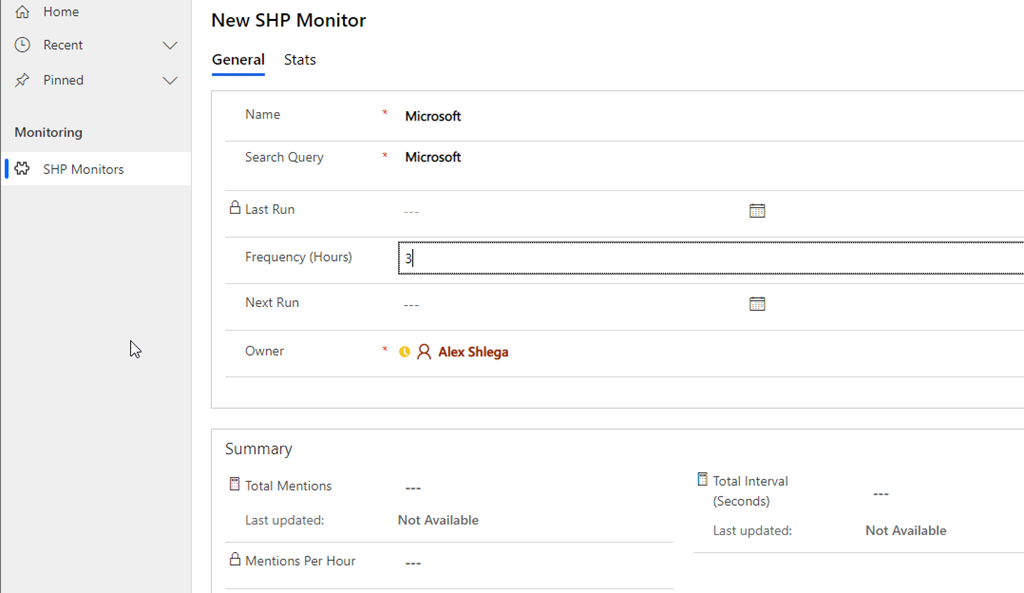Image resolution: width=1024 pixels, height=593 pixels.
Task: Click the 'Next Run' field label
Action: 272,303
